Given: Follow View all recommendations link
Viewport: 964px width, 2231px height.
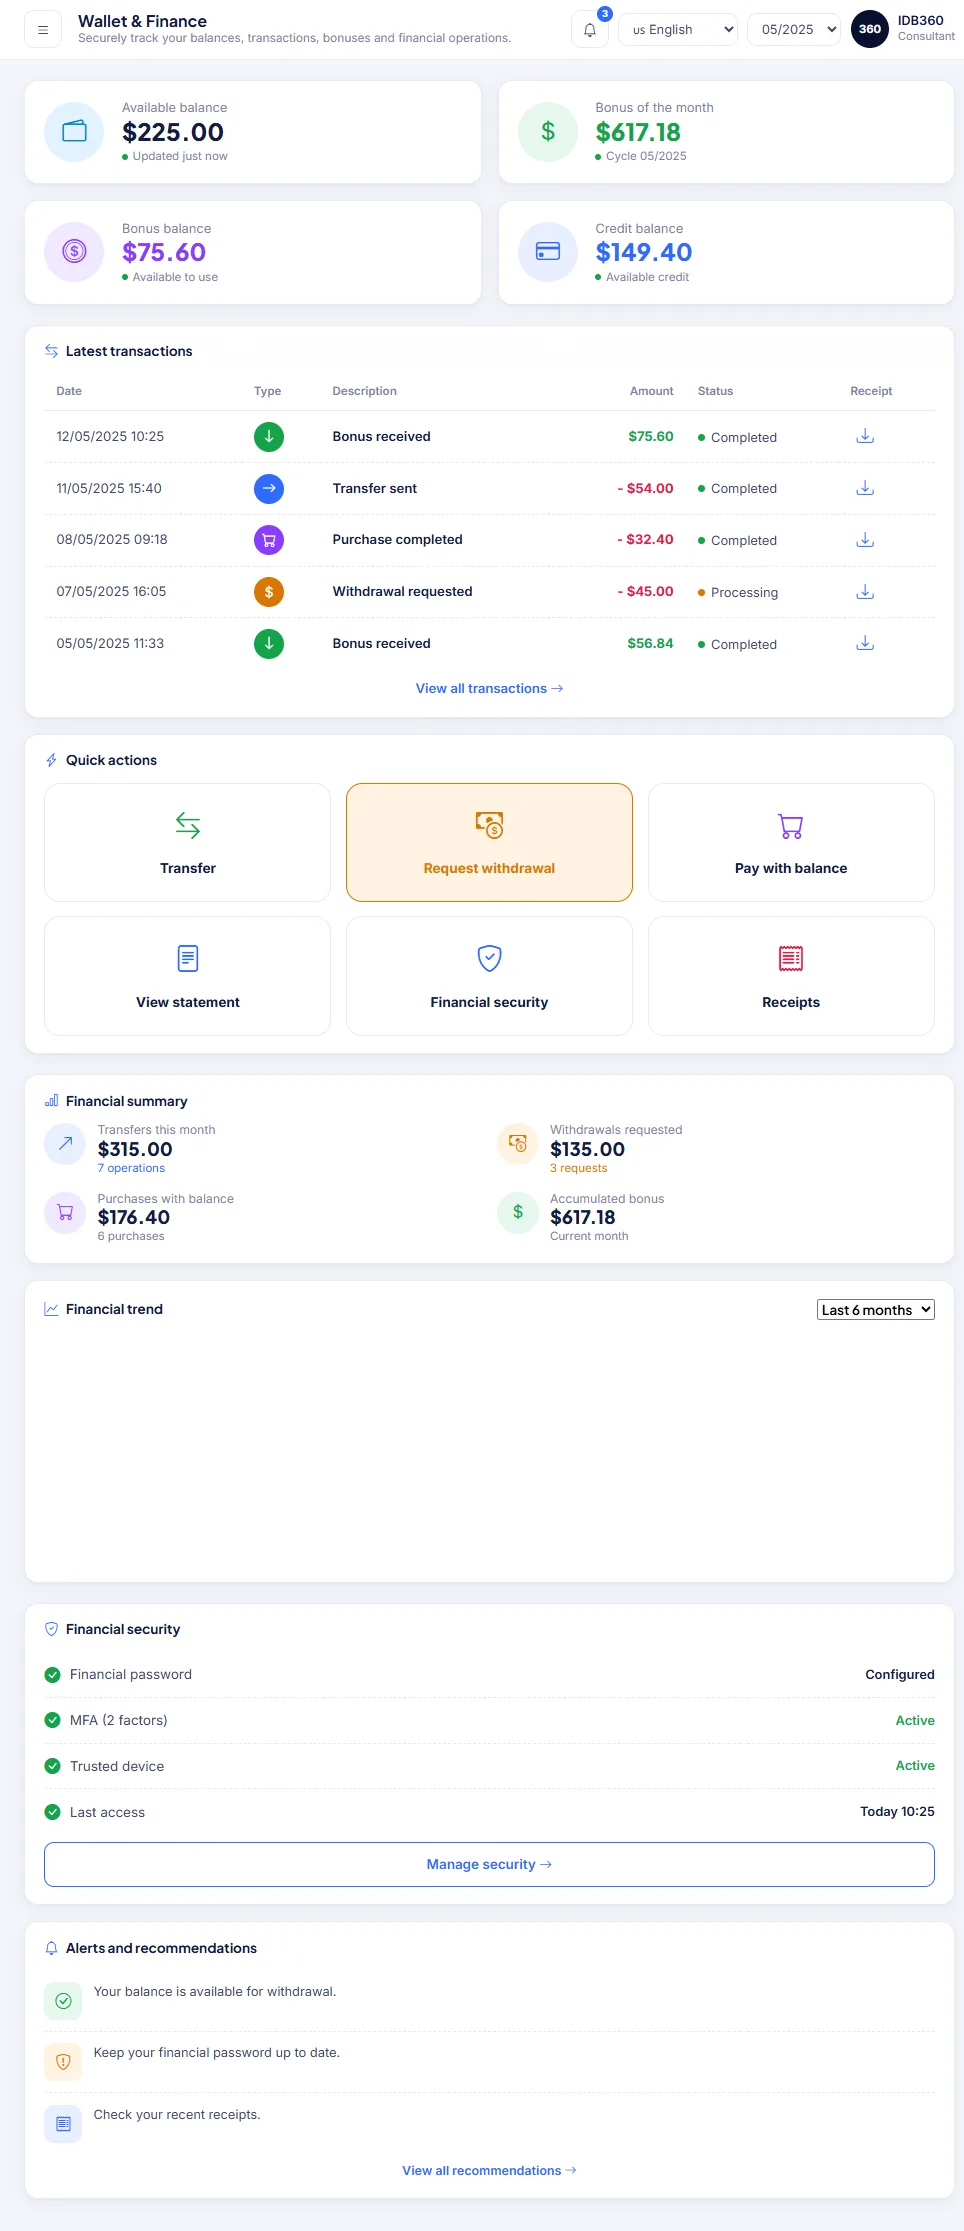Looking at the screenshot, I should click(489, 2171).
